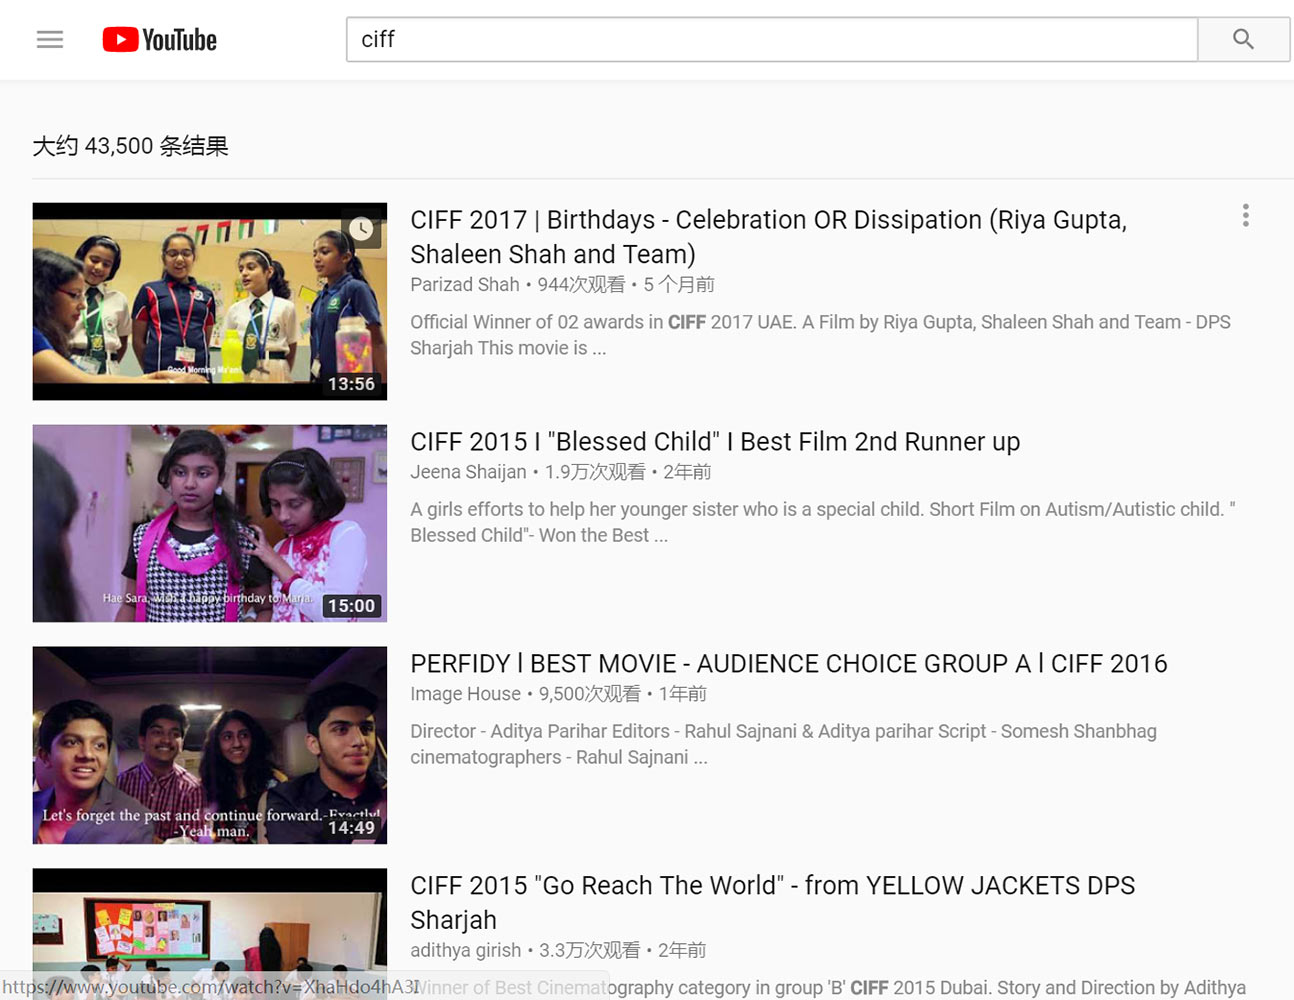Open three-dot menu for first video
This screenshot has height=1000, width=1294.
click(1245, 216)
